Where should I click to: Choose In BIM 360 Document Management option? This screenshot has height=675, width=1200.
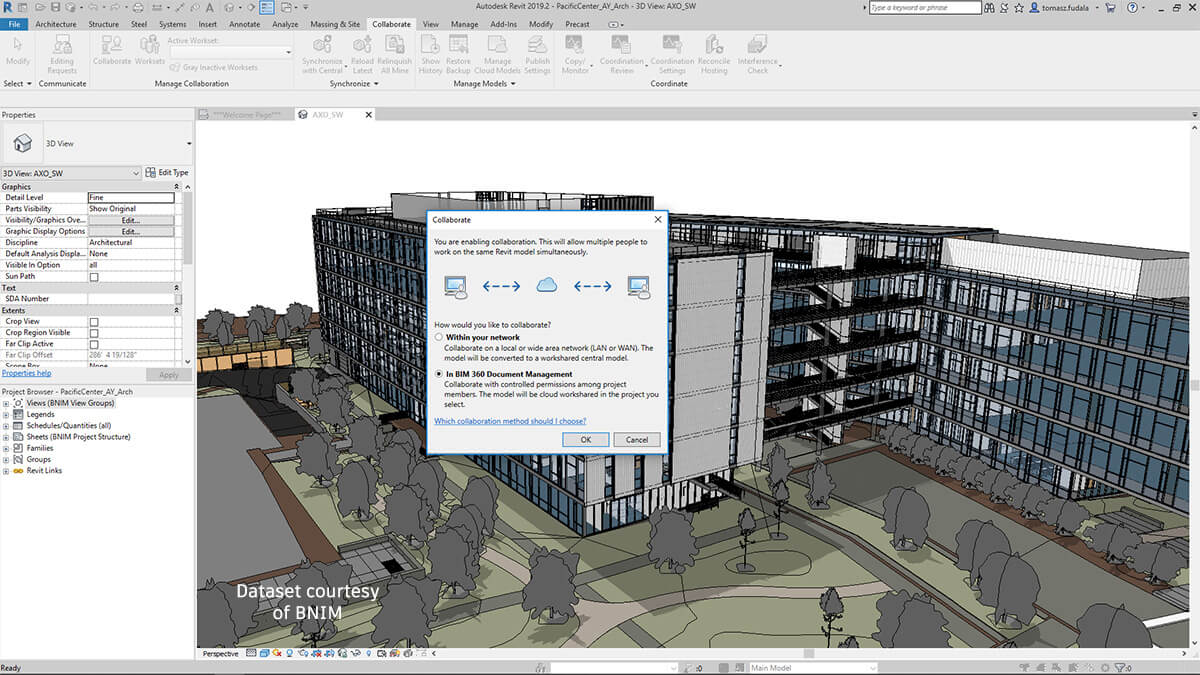[439, 374]
